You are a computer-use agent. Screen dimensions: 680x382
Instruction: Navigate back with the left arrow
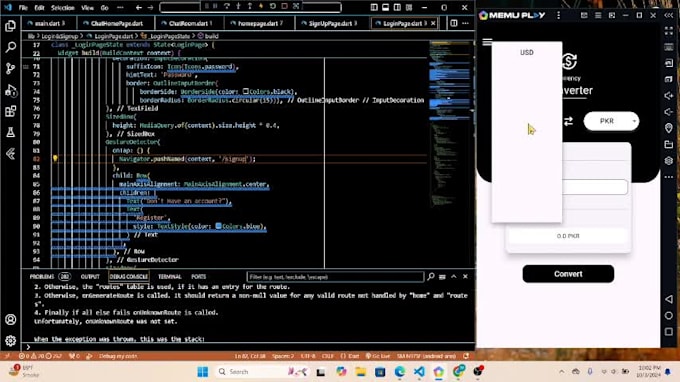[x=139, y=7]
